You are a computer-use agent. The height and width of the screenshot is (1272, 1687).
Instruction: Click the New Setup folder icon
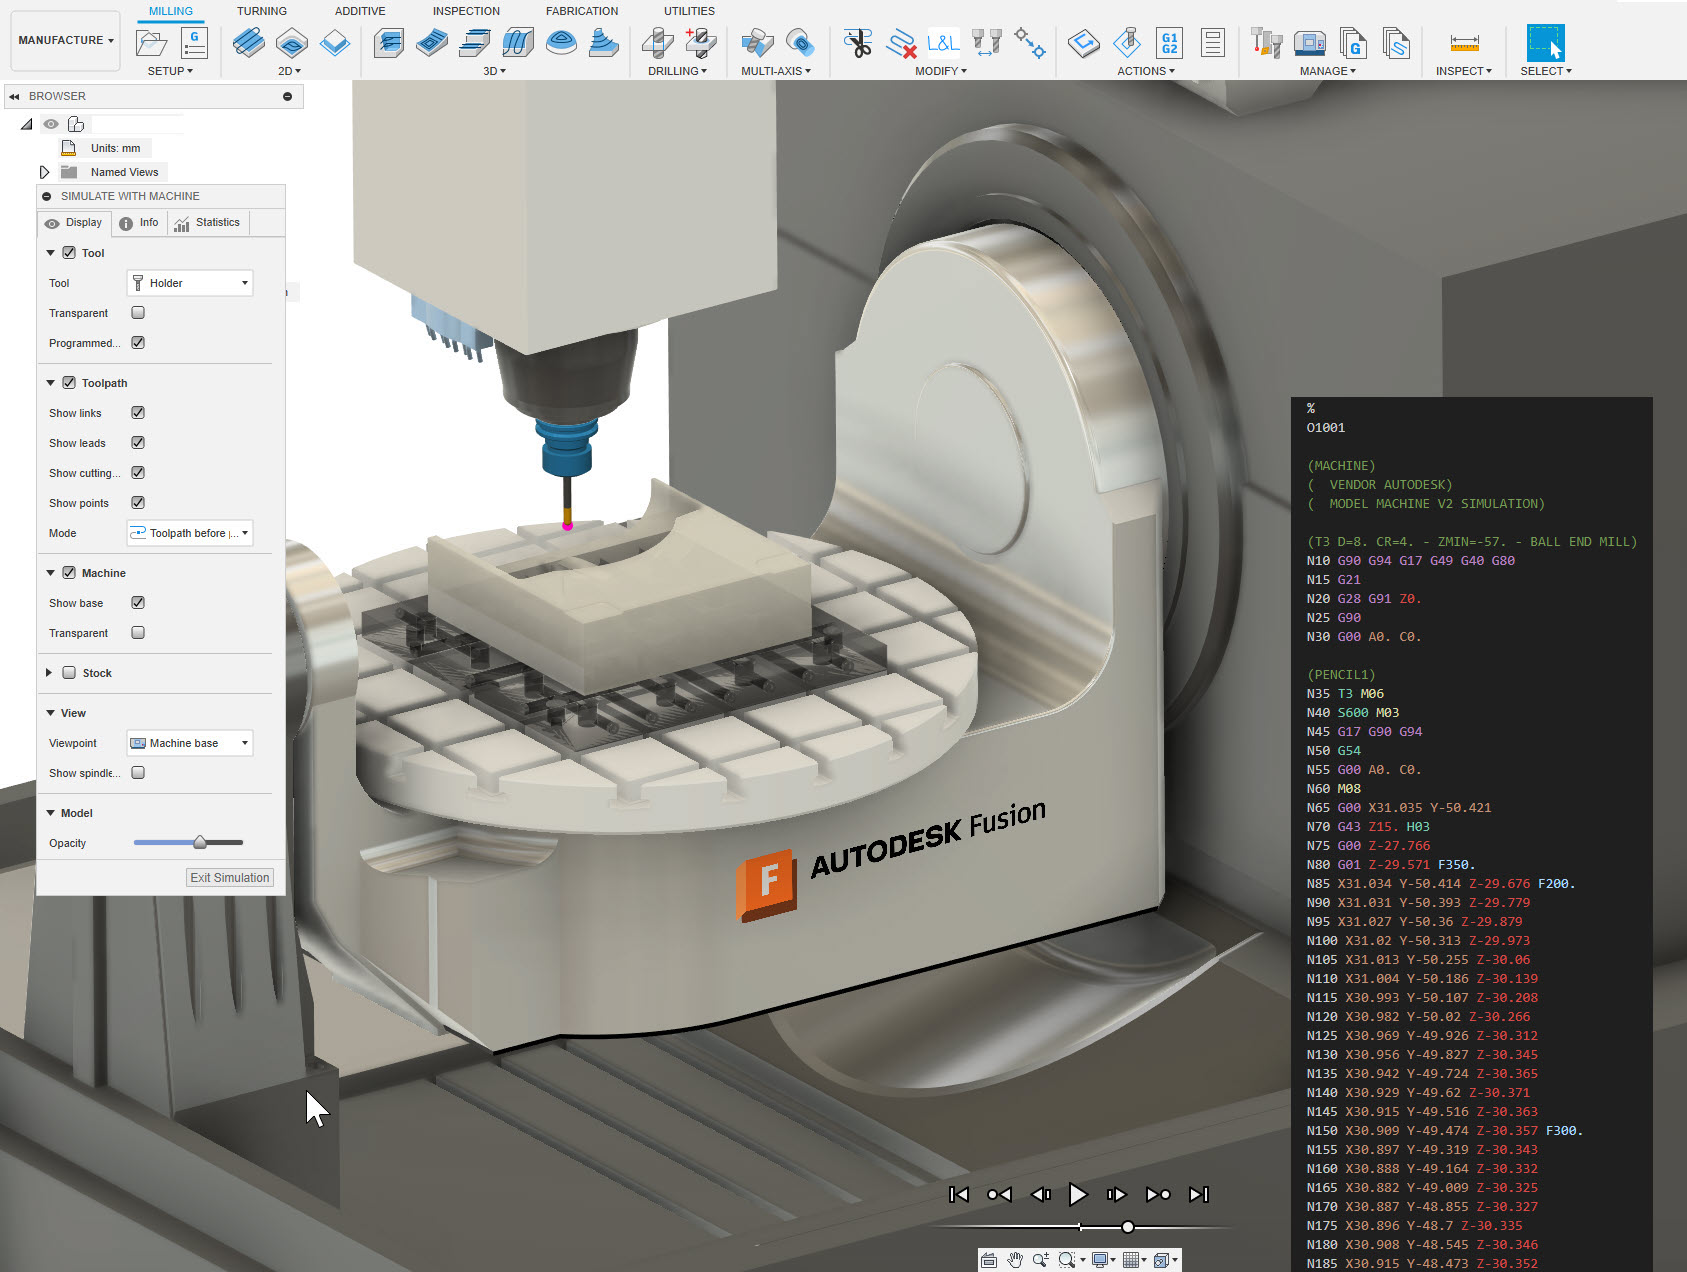click(152, 43)
